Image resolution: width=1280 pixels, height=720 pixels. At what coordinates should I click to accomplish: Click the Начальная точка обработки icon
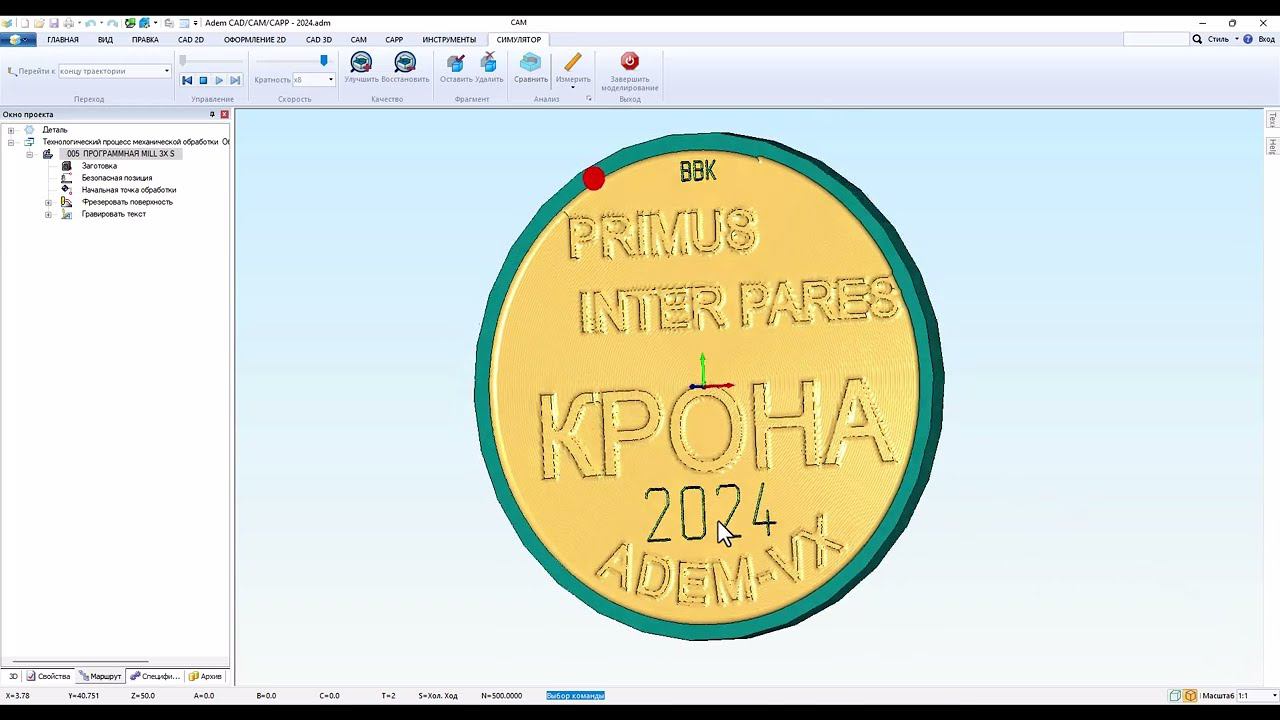[66, 190]
